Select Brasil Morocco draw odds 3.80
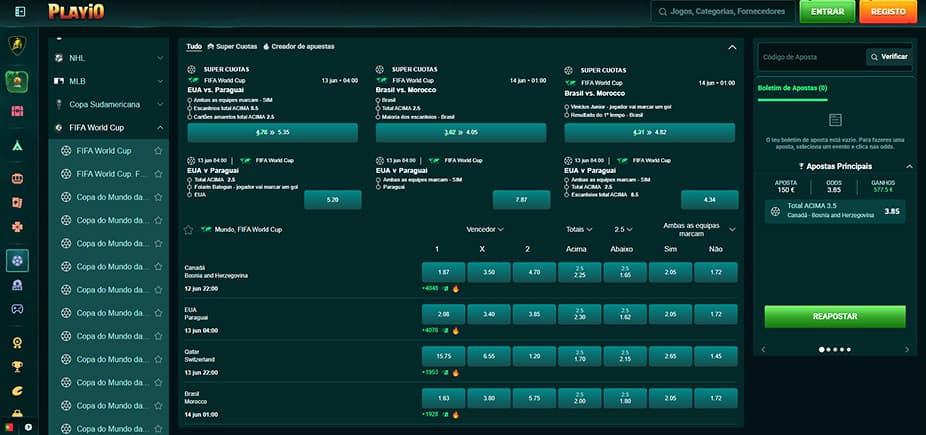Screen dimensions: 926x435 click(x=489, y=398)
